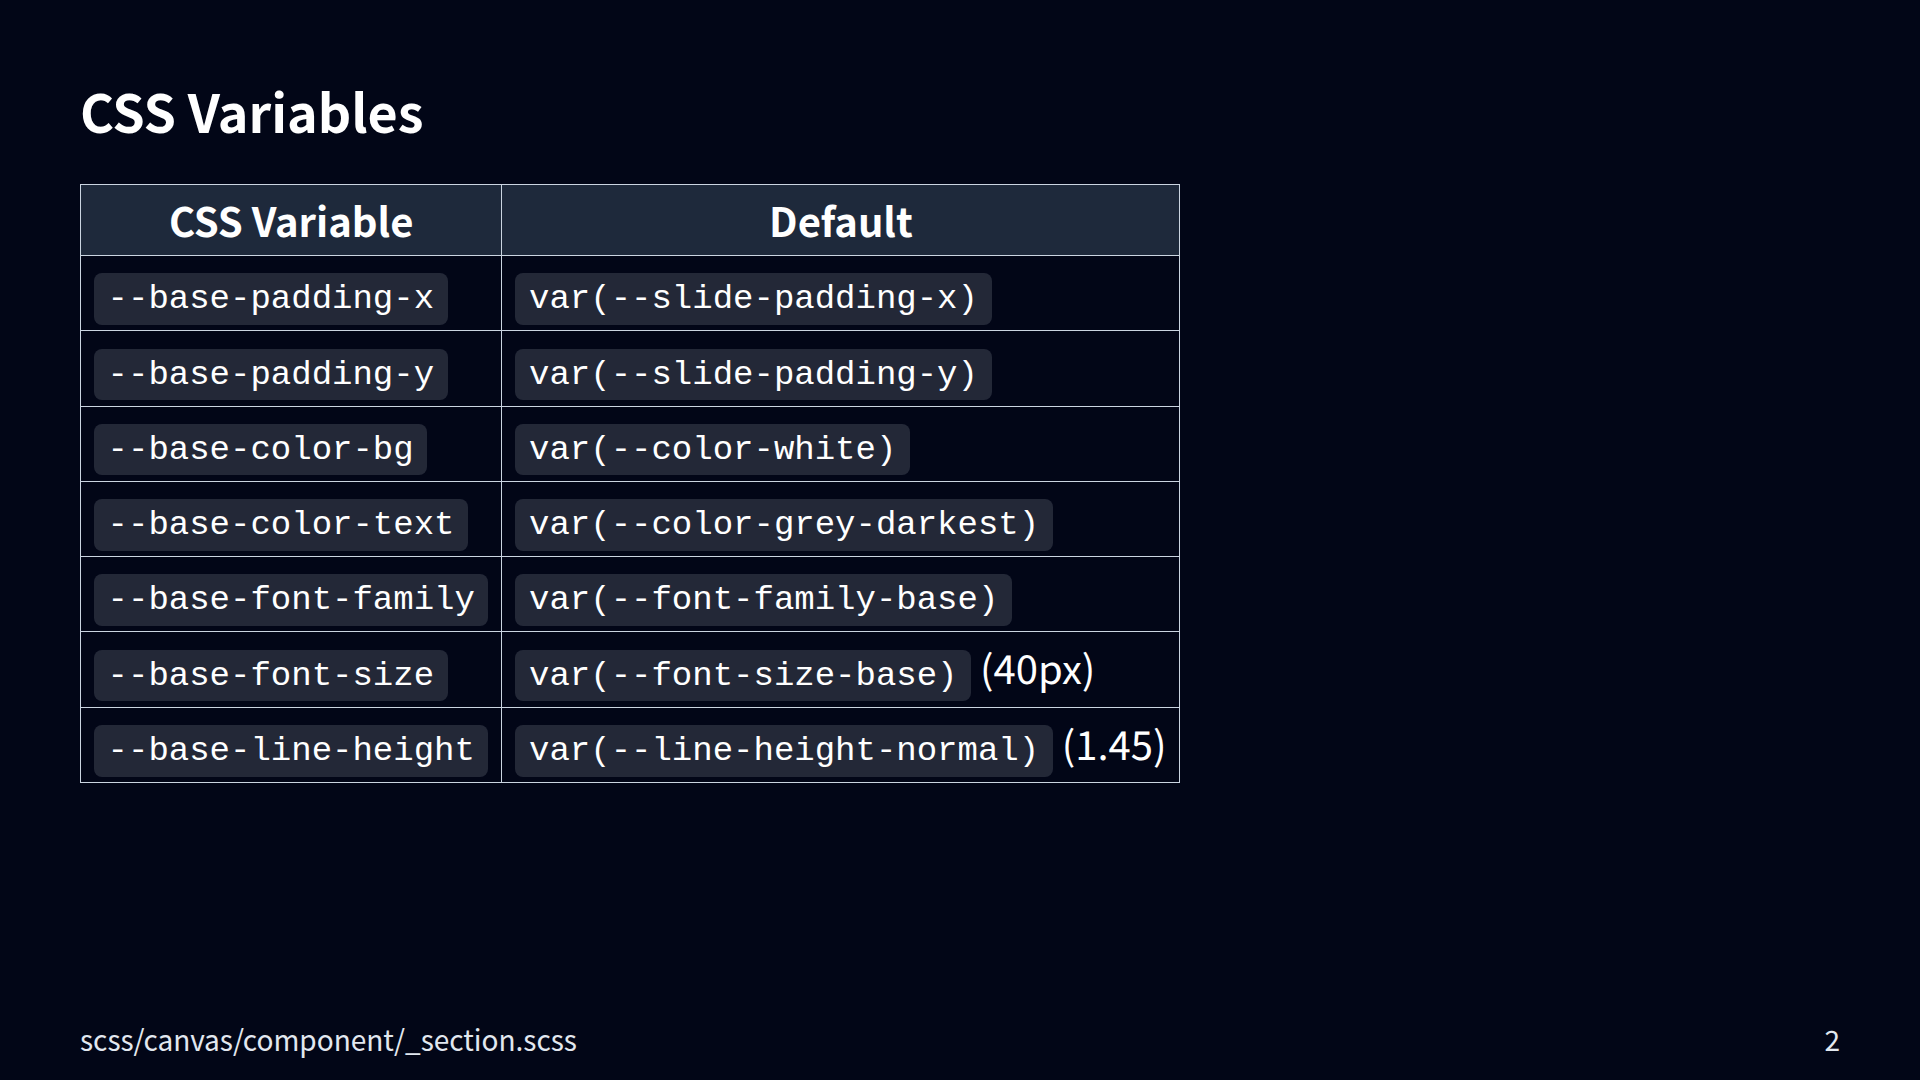The height and width of the screenshot is (1080, 1920).
Task: Click the --base-line-height code label
Action: [290, 750]
